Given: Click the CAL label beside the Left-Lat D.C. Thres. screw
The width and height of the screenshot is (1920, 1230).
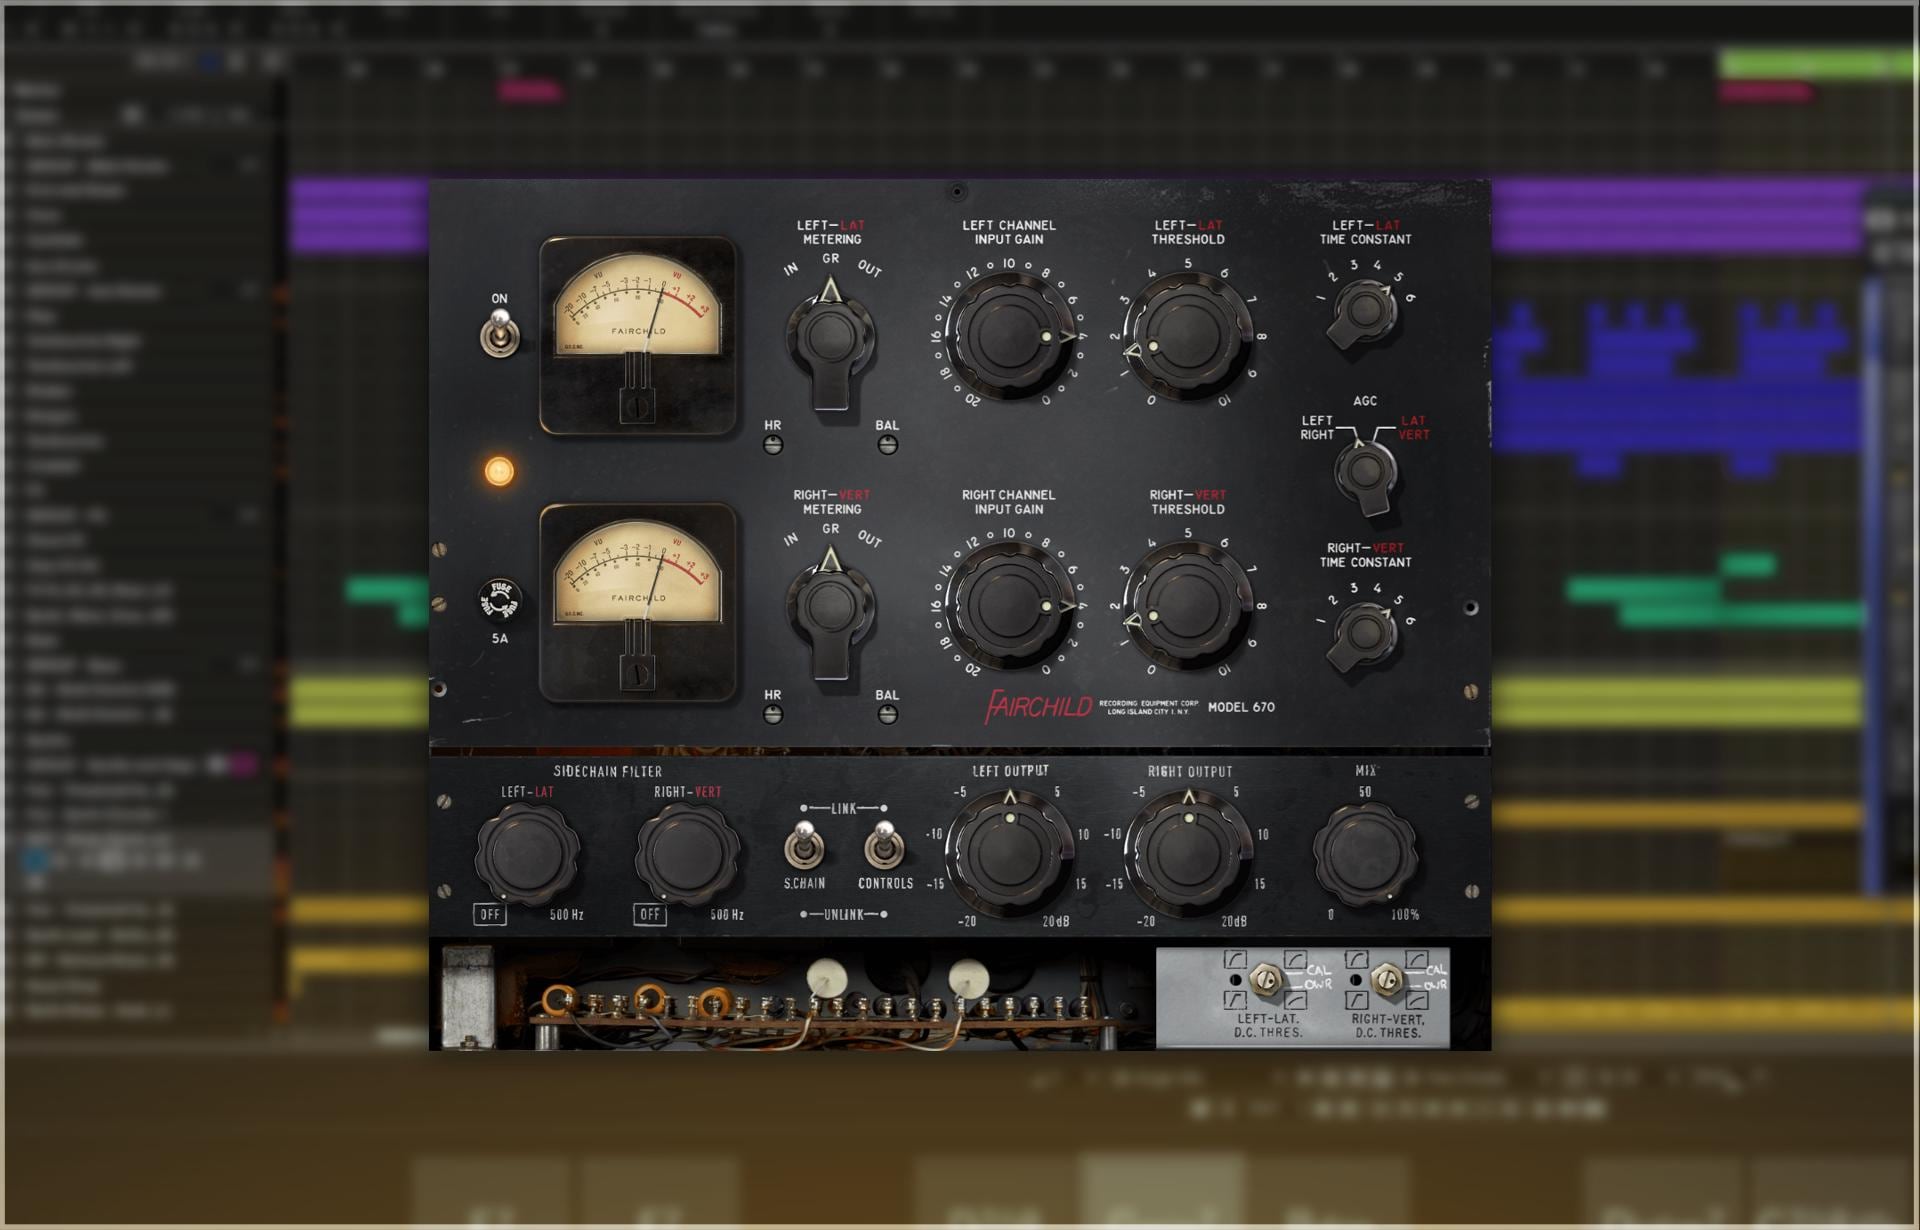Looking at the screenshot, I should click(1318, 970).
